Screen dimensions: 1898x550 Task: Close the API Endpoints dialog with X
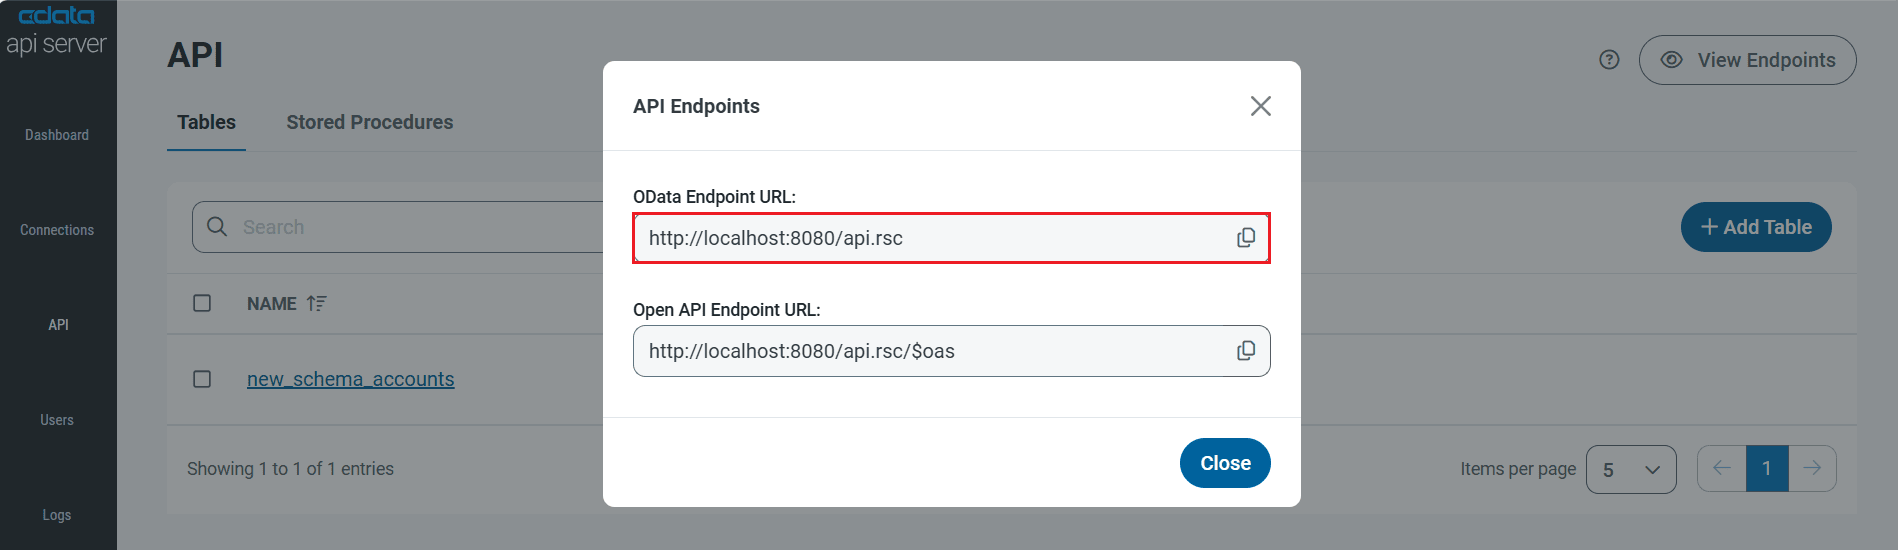click(1260, 106)
